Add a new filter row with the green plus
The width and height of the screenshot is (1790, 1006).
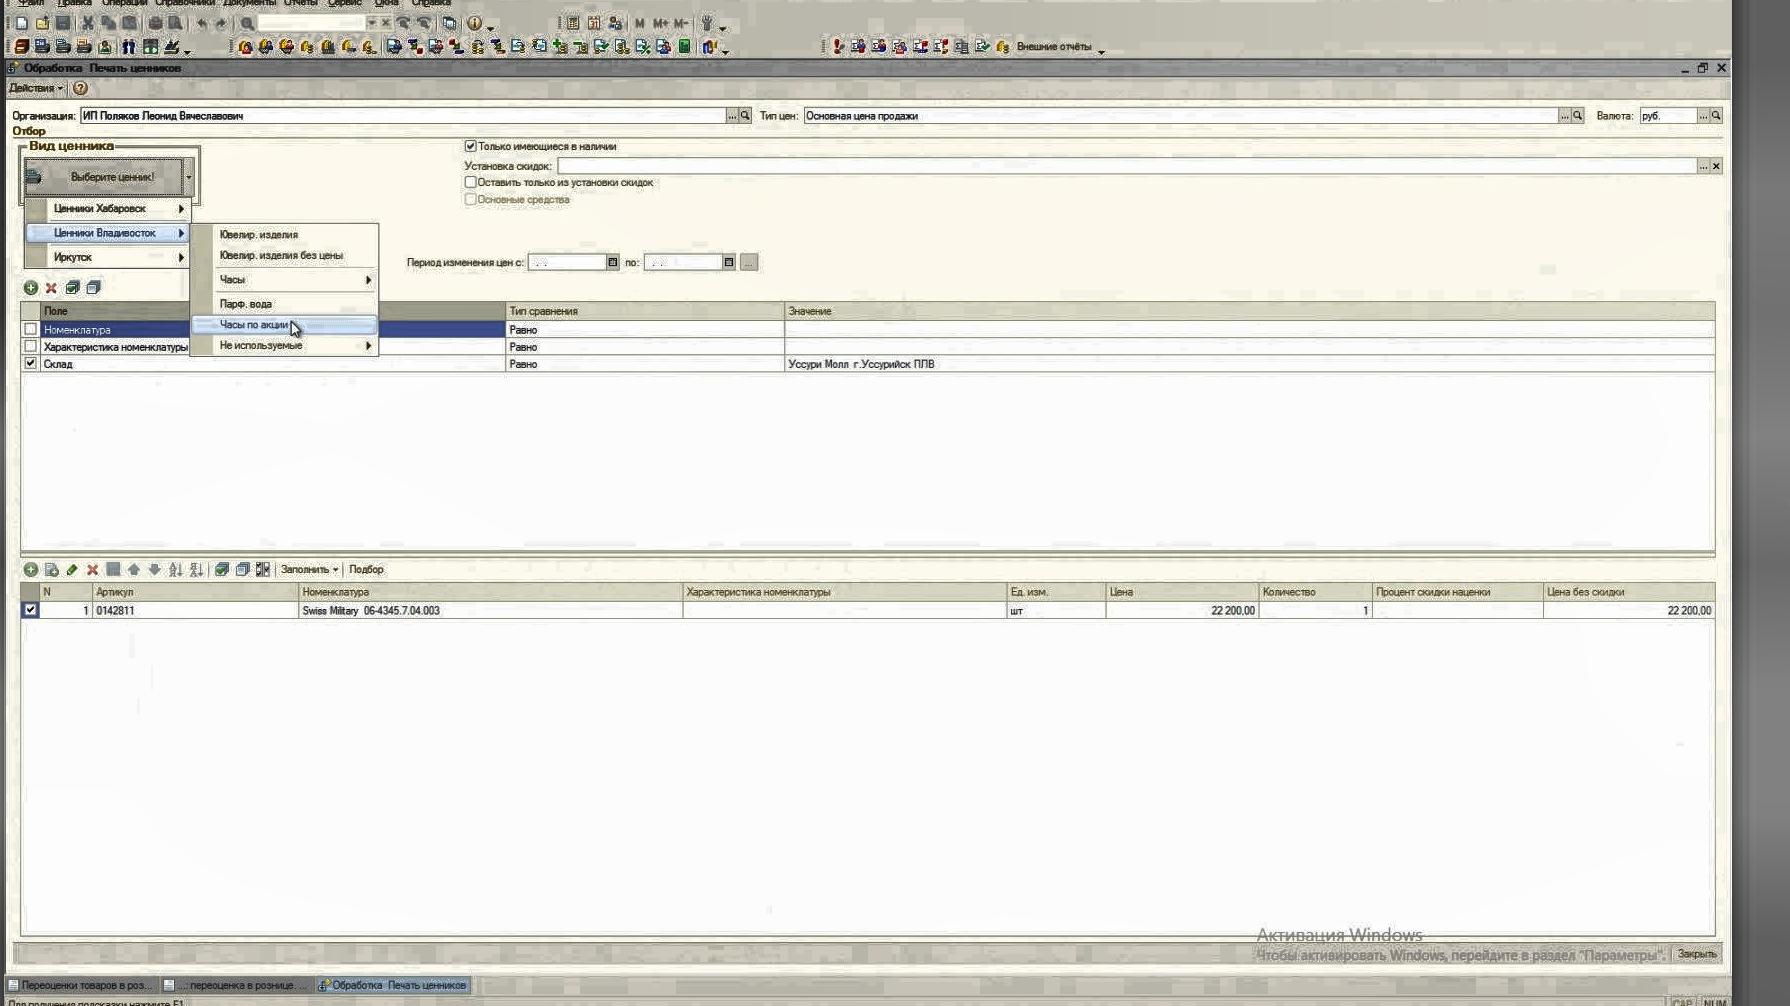(x=31, y=288)
